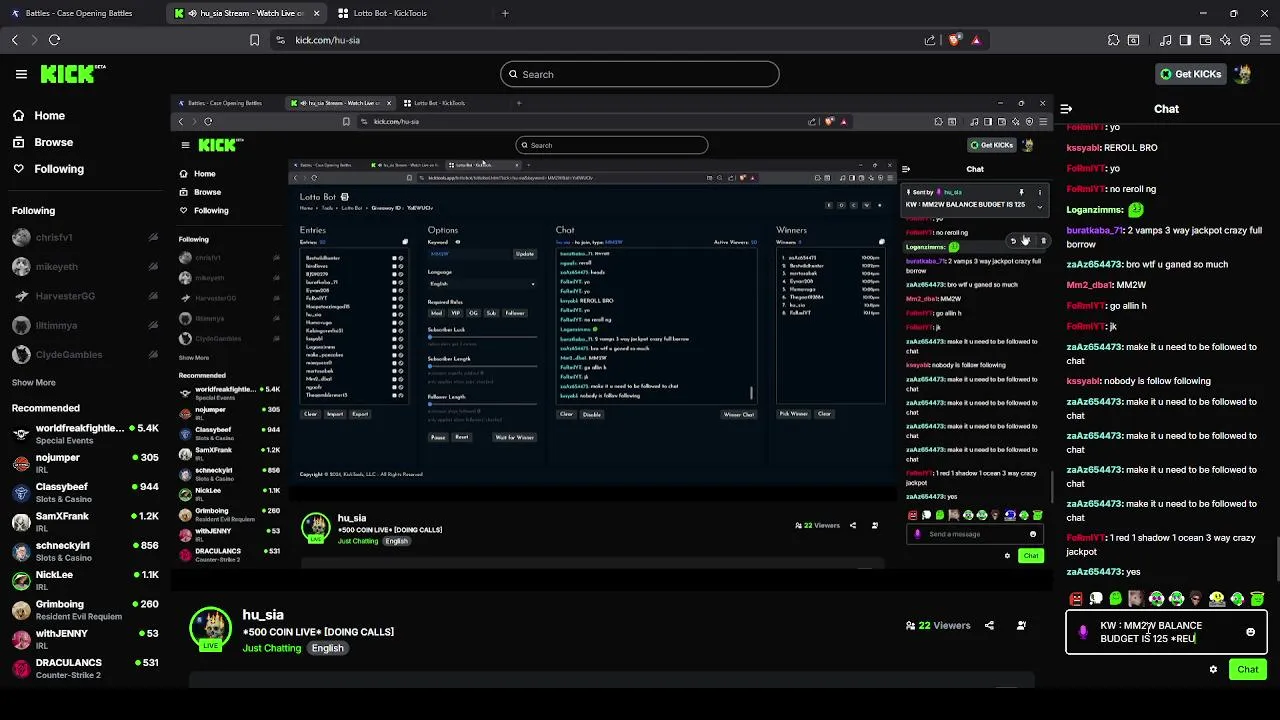
Task: Pick the red angry emote in outer chat
Action: (x=1076, y=599)
